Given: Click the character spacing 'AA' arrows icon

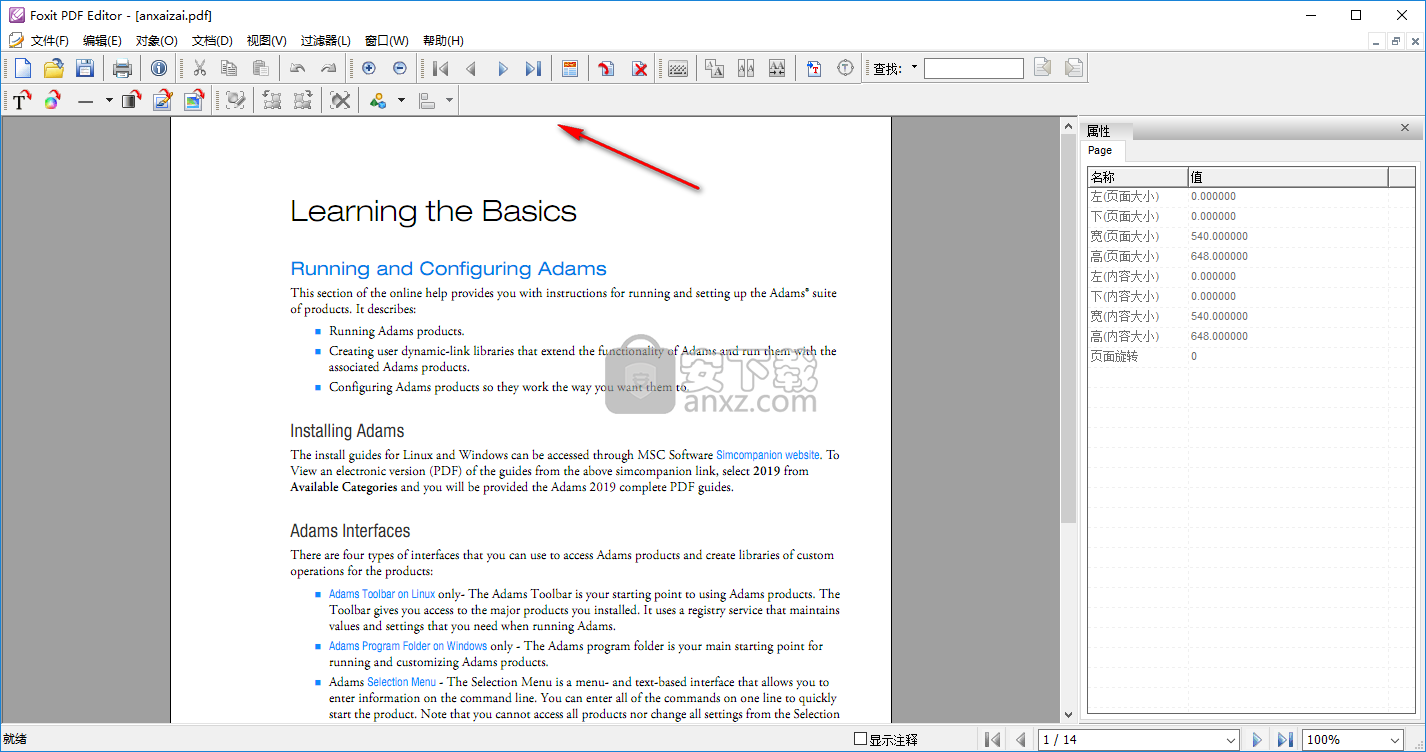Looking at the screenshot, I should [x=777, y=68].
